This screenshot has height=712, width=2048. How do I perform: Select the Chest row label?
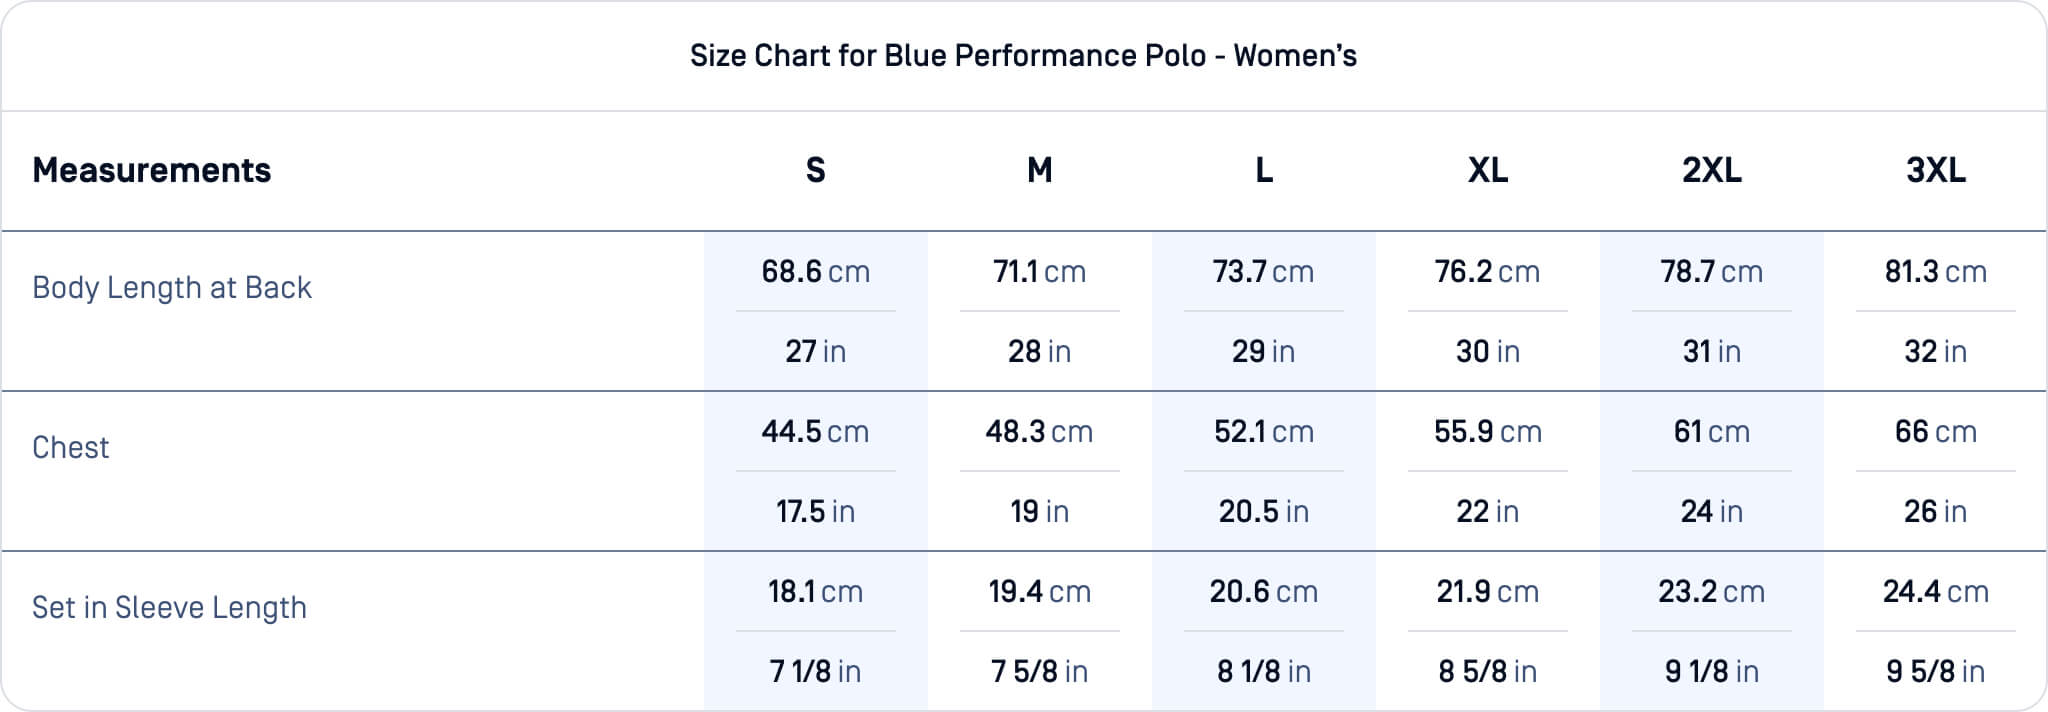click(x=70, y=447)
